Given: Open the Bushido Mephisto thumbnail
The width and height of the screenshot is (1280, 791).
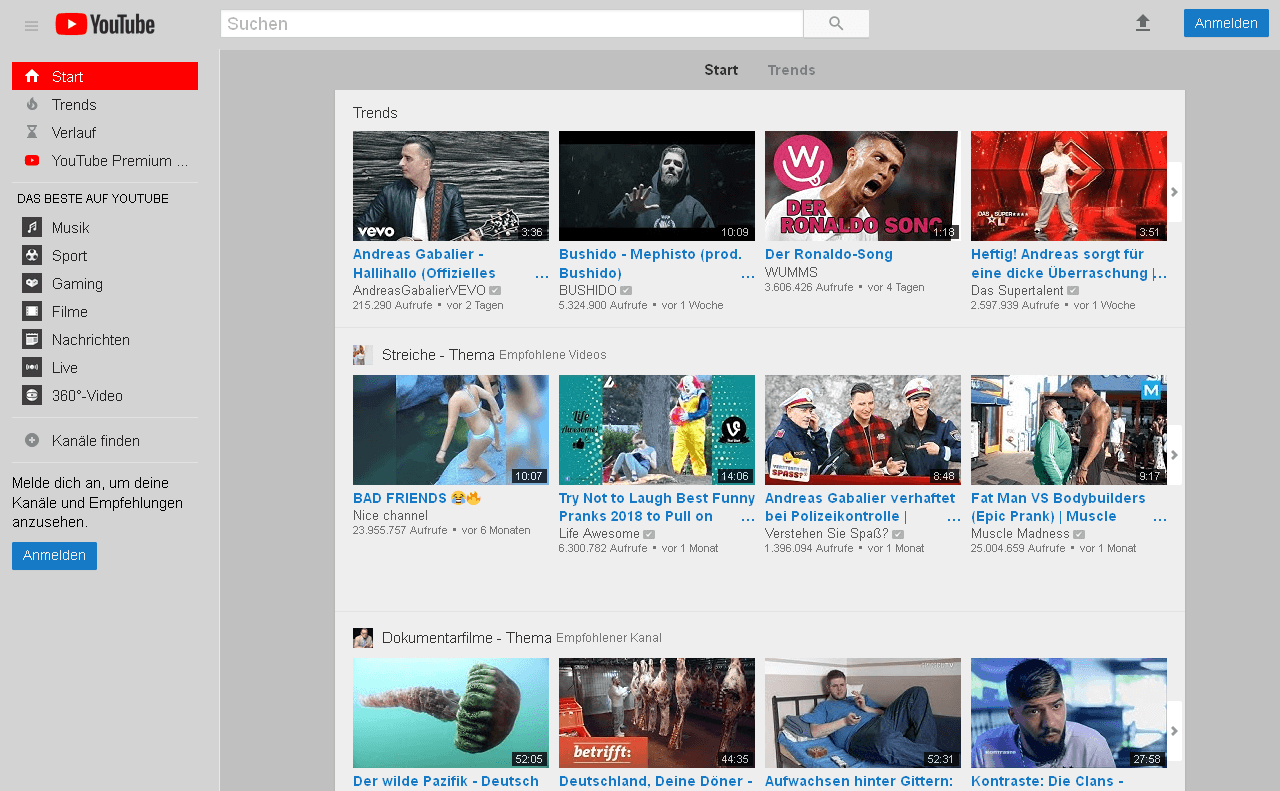Looking at the screenshot, I should coord(657,186).
